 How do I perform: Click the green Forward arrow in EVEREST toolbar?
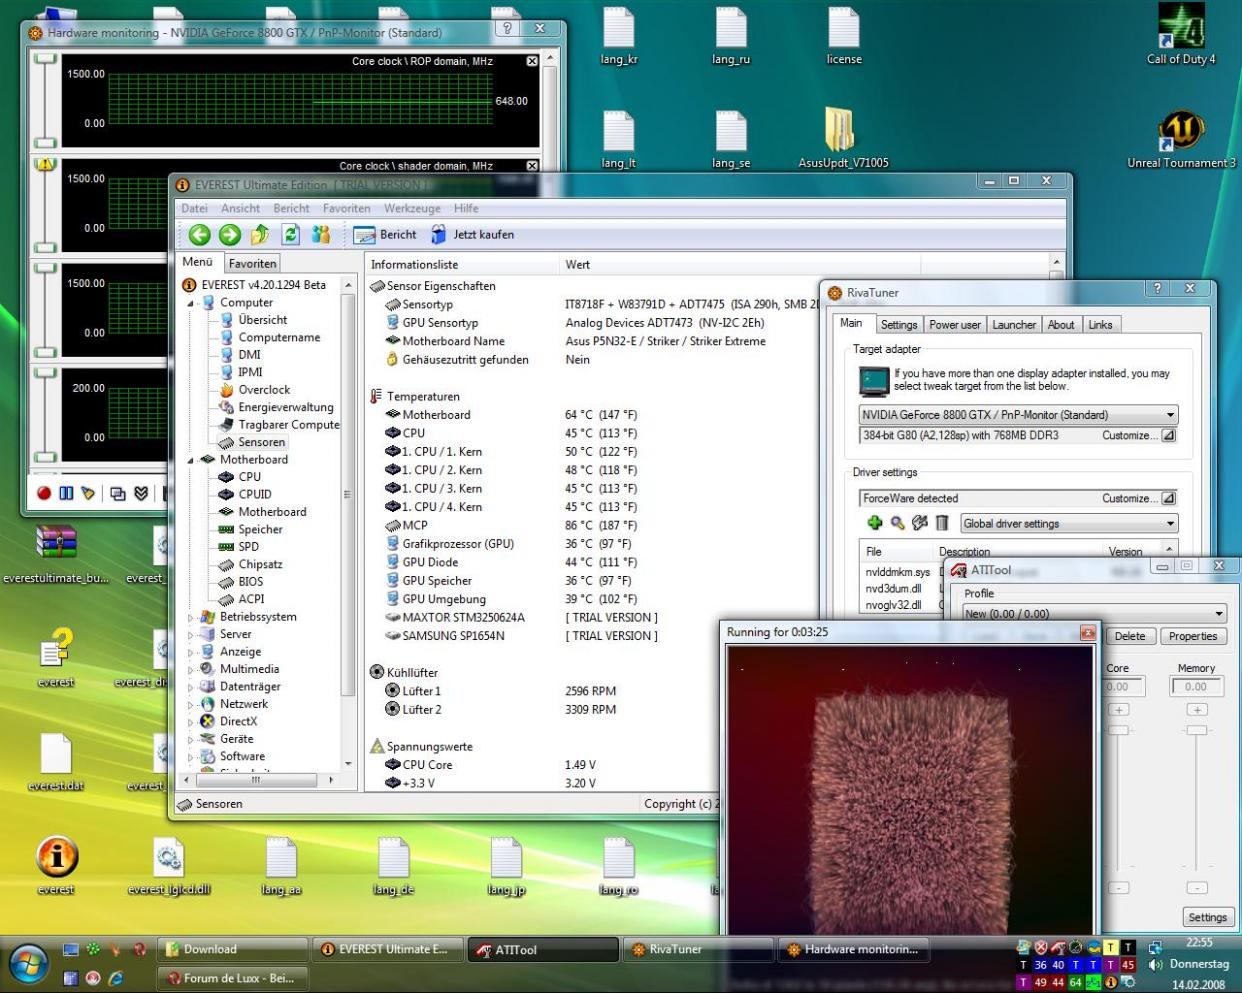pyautogui.click(x=230, y=234)
